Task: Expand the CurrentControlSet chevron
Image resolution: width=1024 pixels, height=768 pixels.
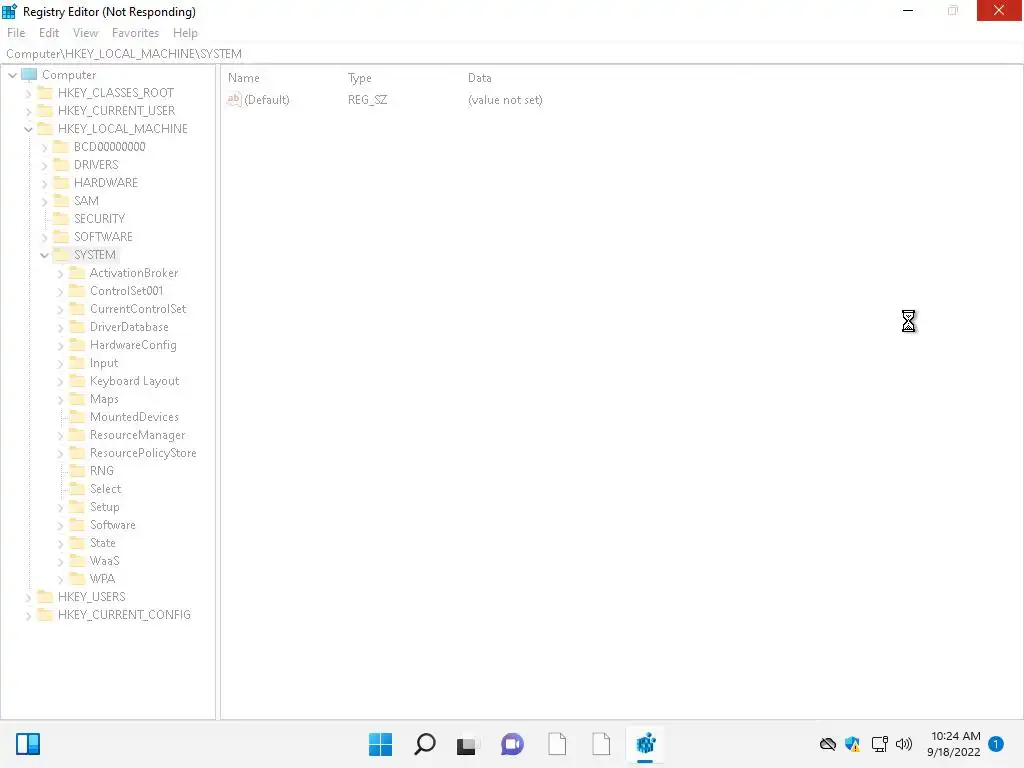Action: pyautogui.click(x=60, y=310)
